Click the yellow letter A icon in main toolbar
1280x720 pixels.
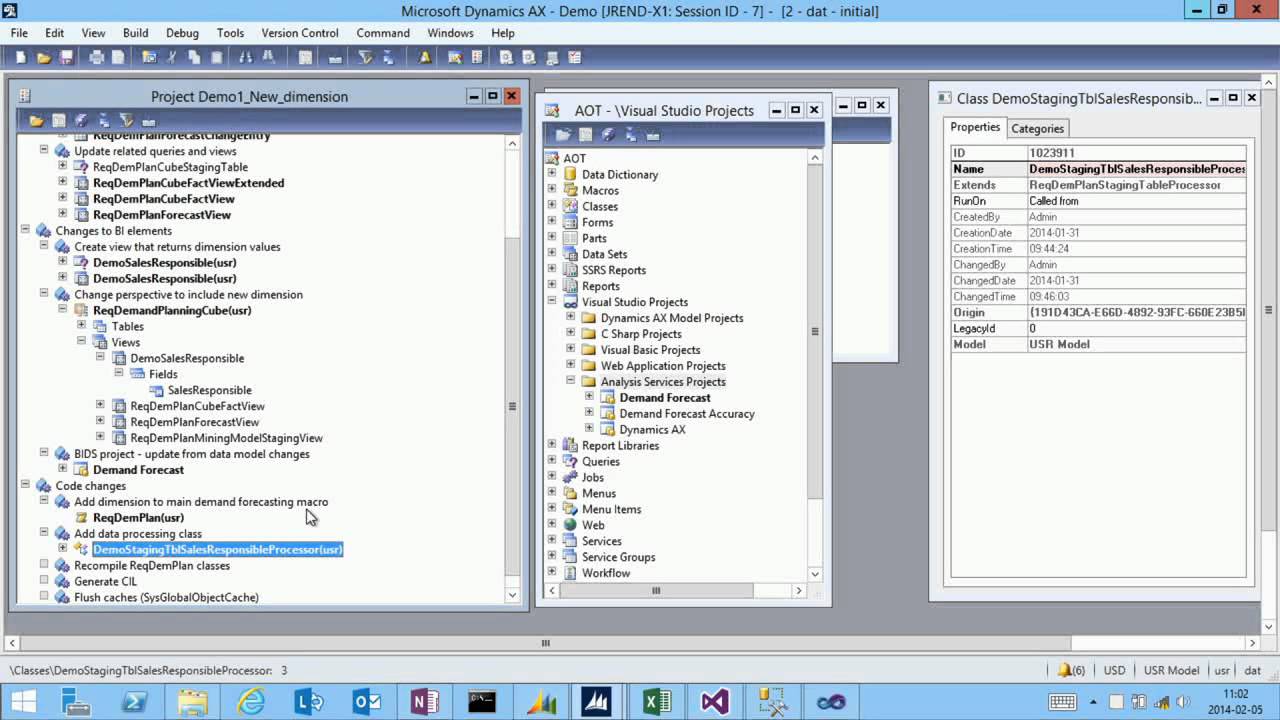pos(425,58)
